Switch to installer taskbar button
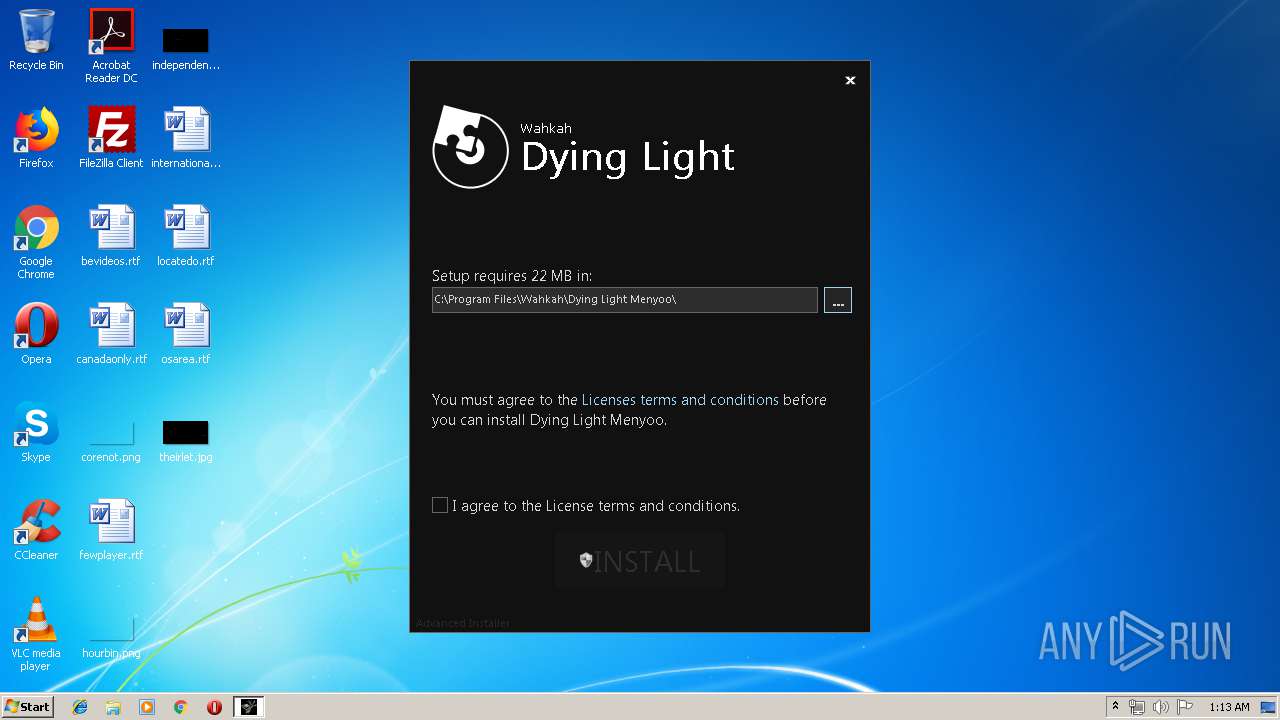1280x720 pixels. (x=248, y=707)
